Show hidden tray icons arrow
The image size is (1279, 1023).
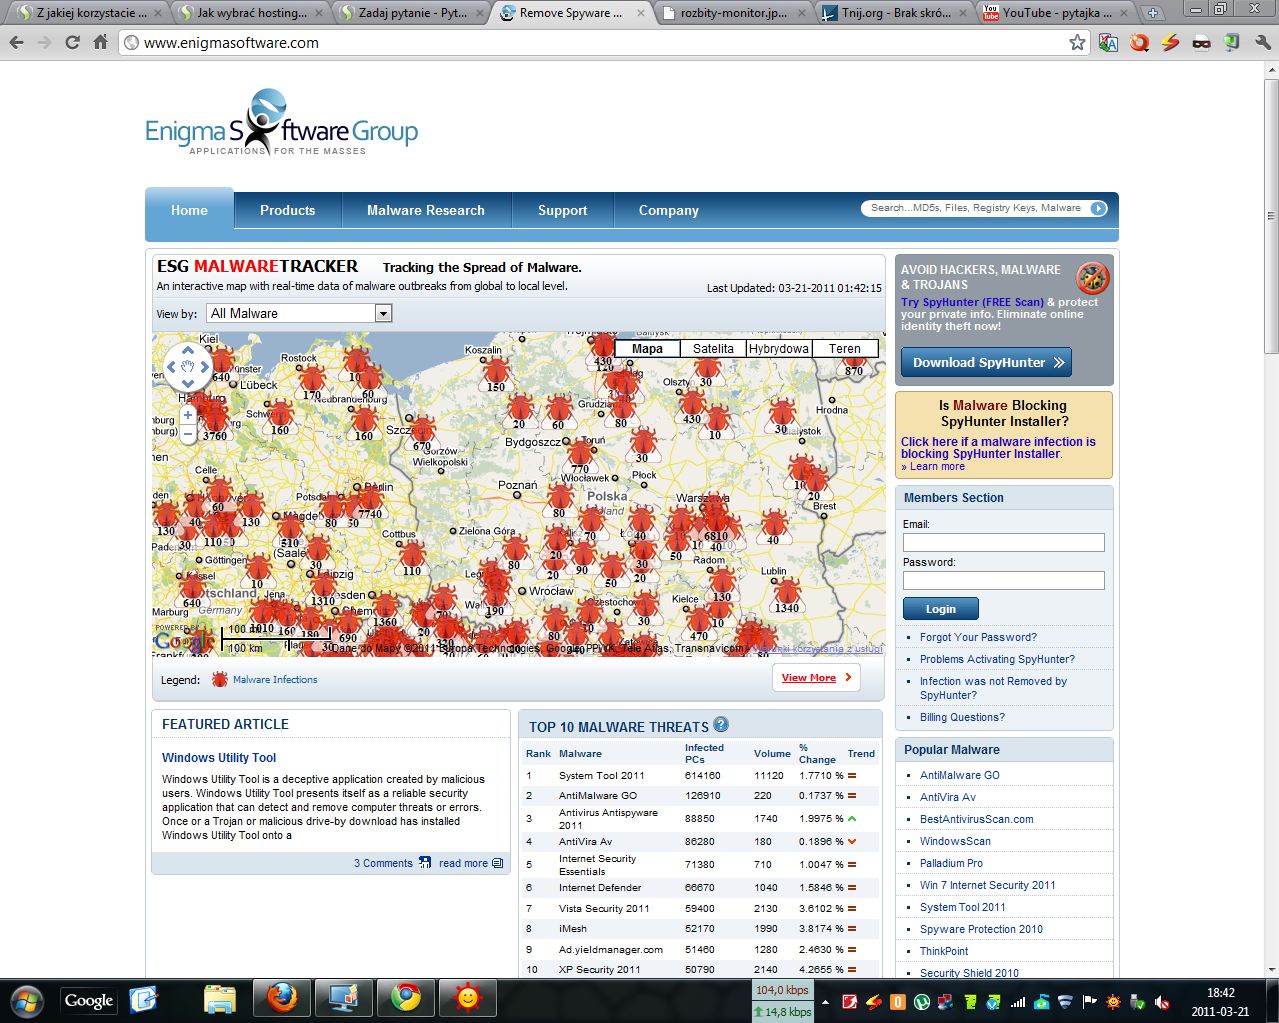(x=825, y=1002)
